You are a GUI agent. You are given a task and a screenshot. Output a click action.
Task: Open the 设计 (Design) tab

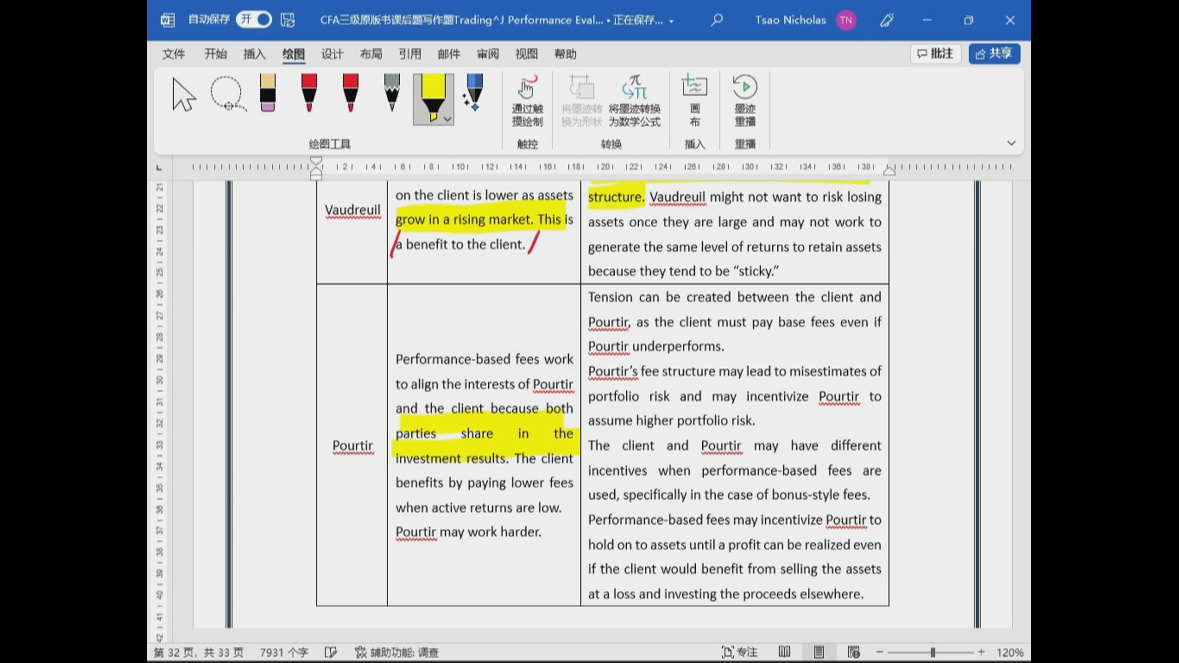coord(332,54)
